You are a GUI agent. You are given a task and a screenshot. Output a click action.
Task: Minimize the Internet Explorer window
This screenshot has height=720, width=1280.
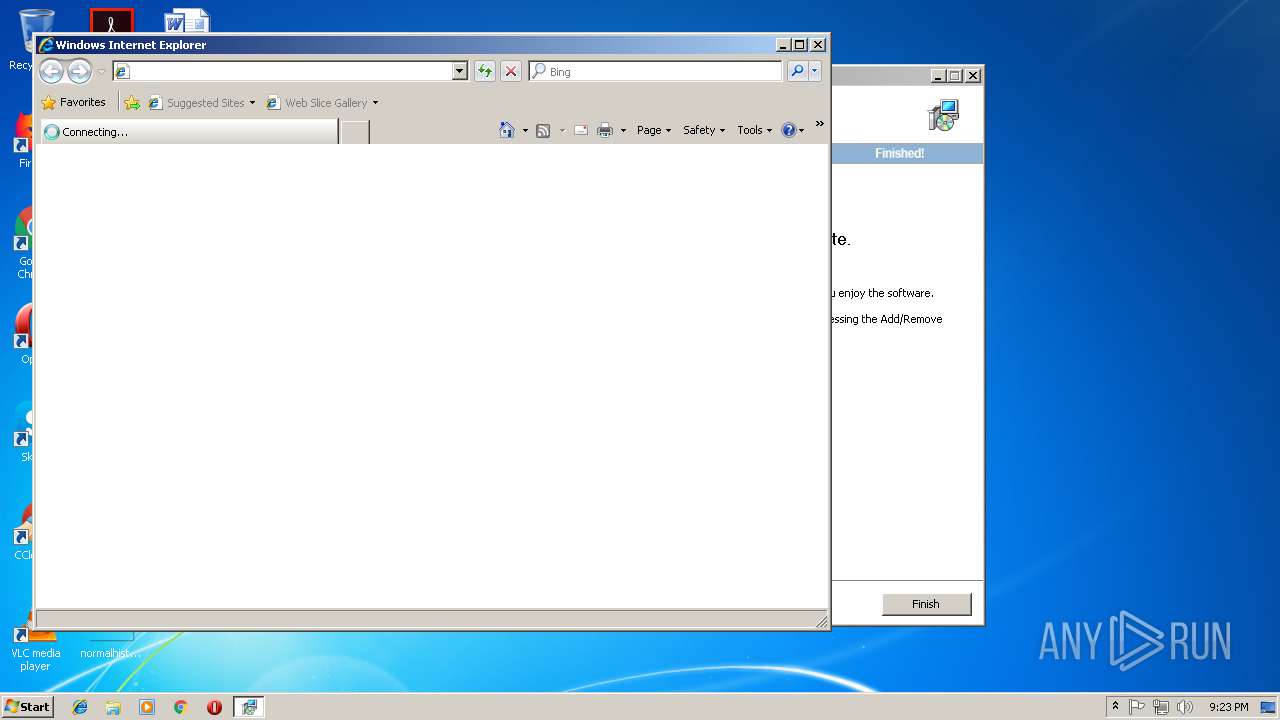pyautogui.click(x=783, y=45)
